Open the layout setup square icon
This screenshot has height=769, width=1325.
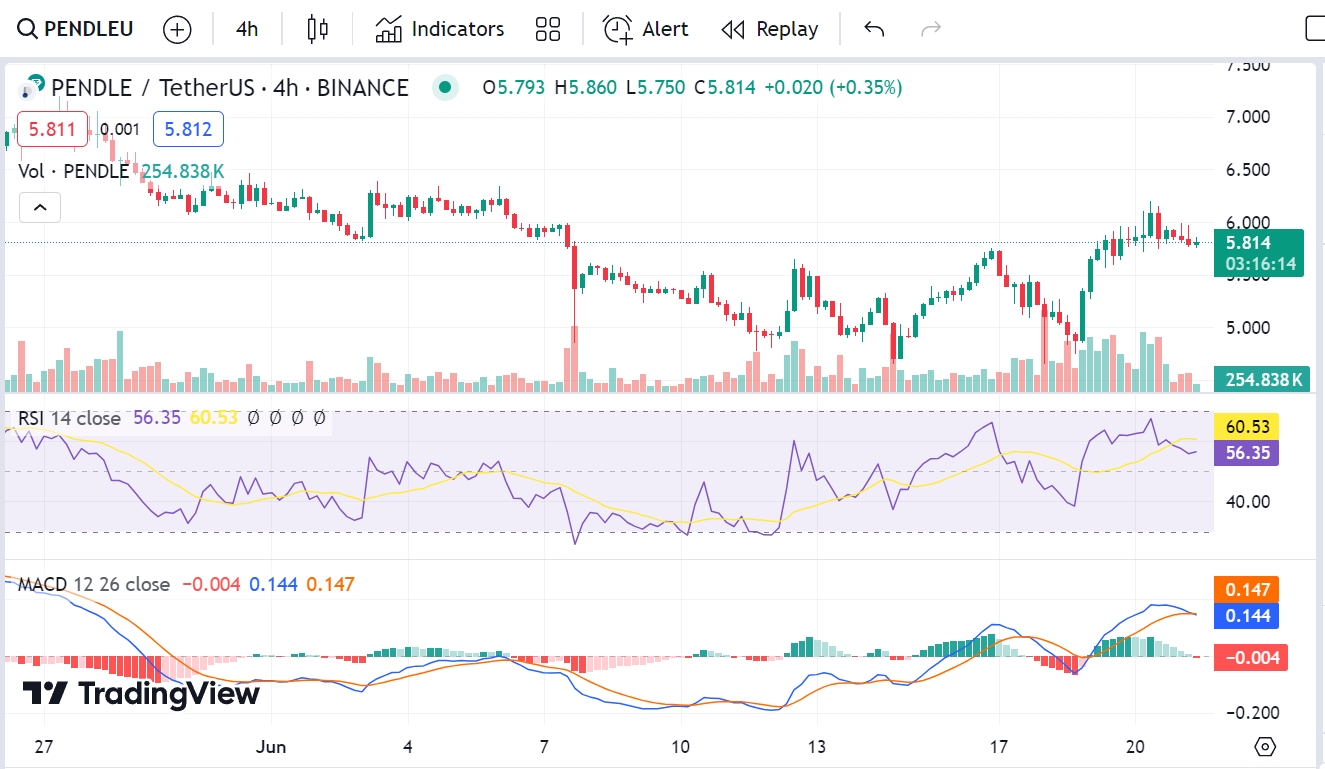click(x=1315, y=29)
